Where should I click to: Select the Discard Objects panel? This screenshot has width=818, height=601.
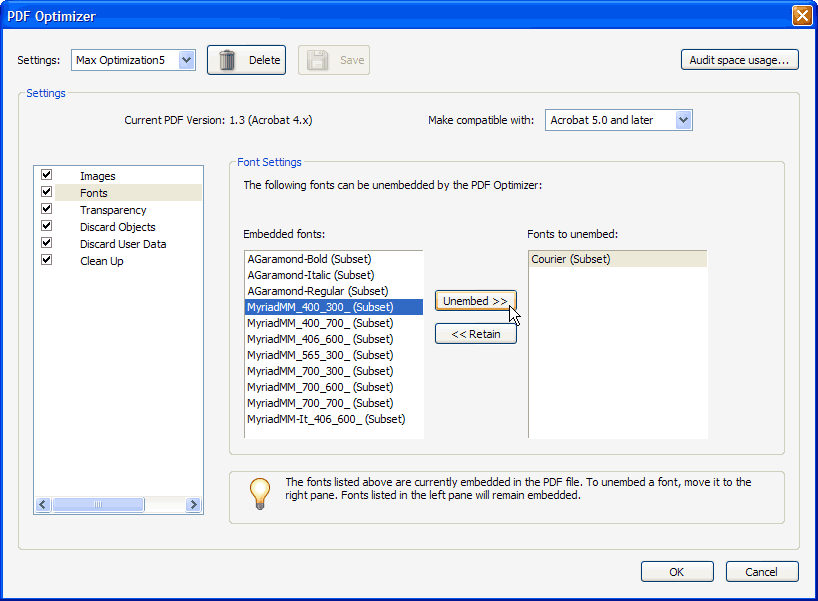click(117, 227)
